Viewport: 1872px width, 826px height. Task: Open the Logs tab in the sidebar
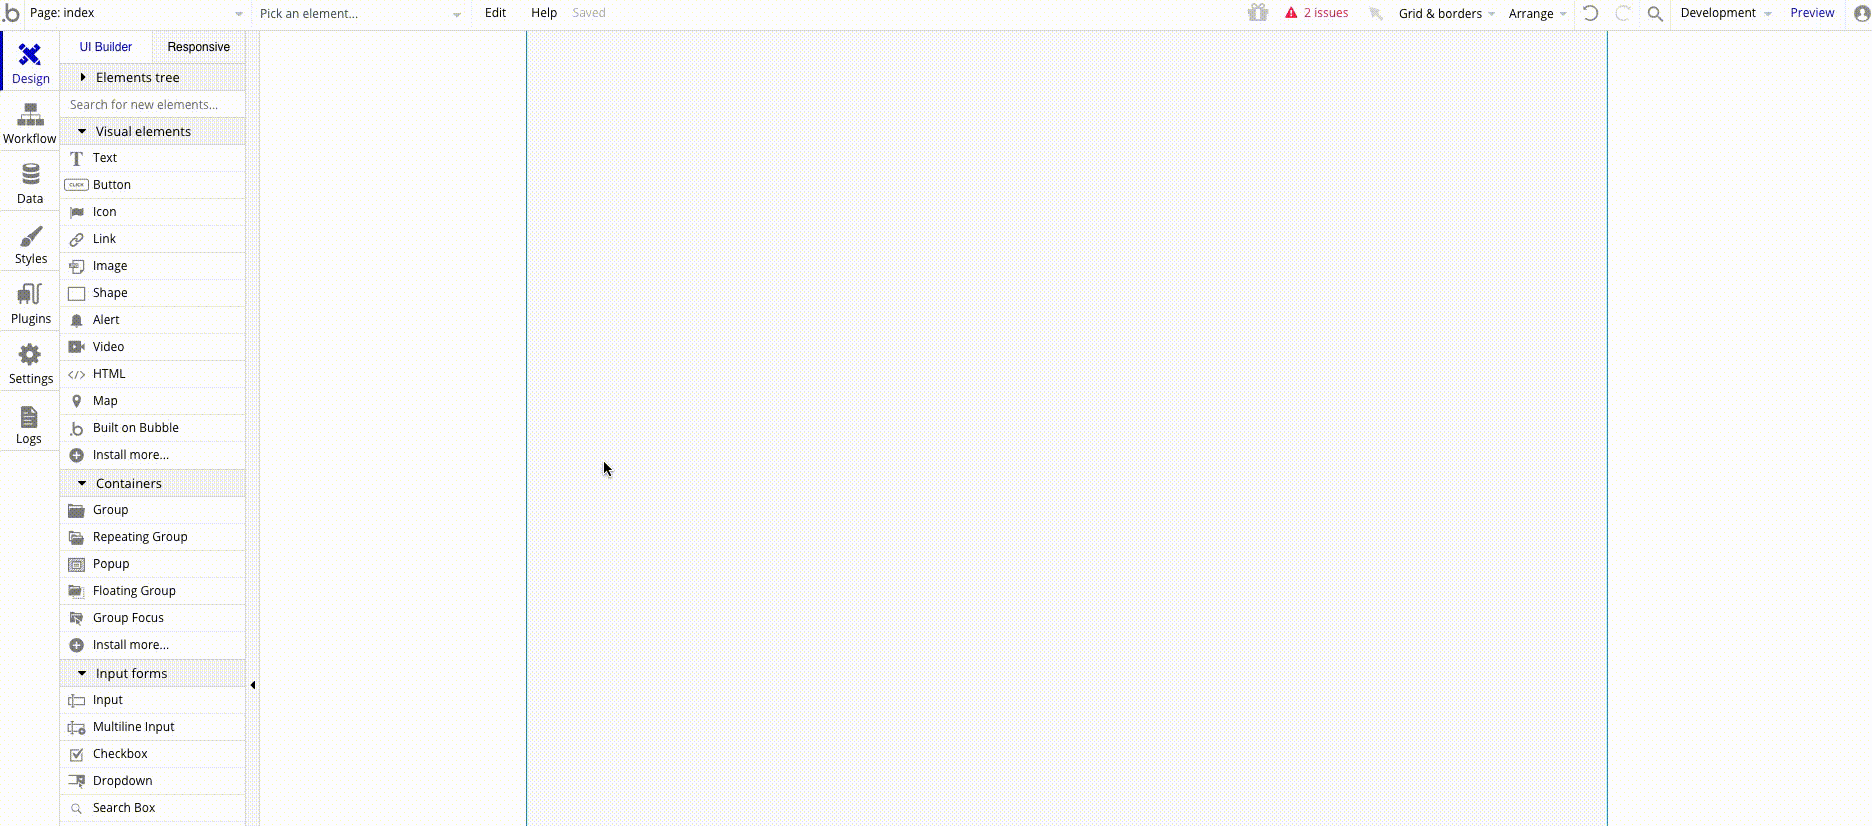point(30,422)
